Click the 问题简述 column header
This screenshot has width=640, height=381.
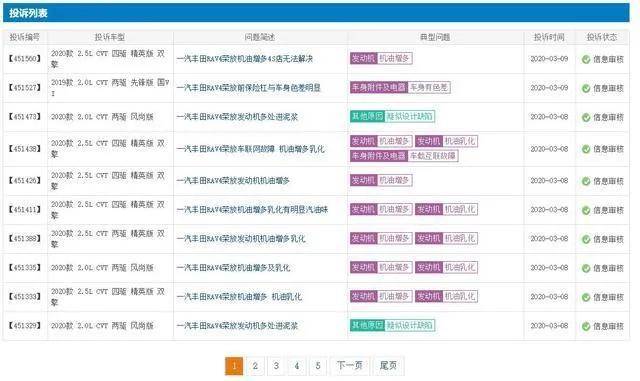[x=260, y=37]
